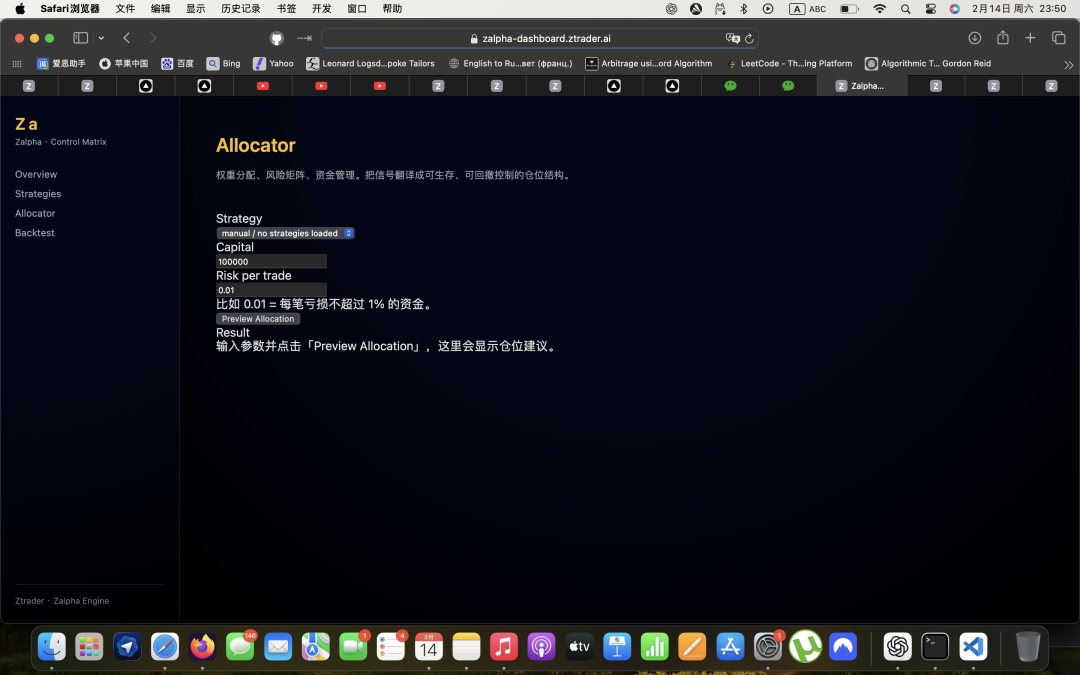Open the 帮助 menu
This screenshot has height=675, width=1080.
[392, 9]
